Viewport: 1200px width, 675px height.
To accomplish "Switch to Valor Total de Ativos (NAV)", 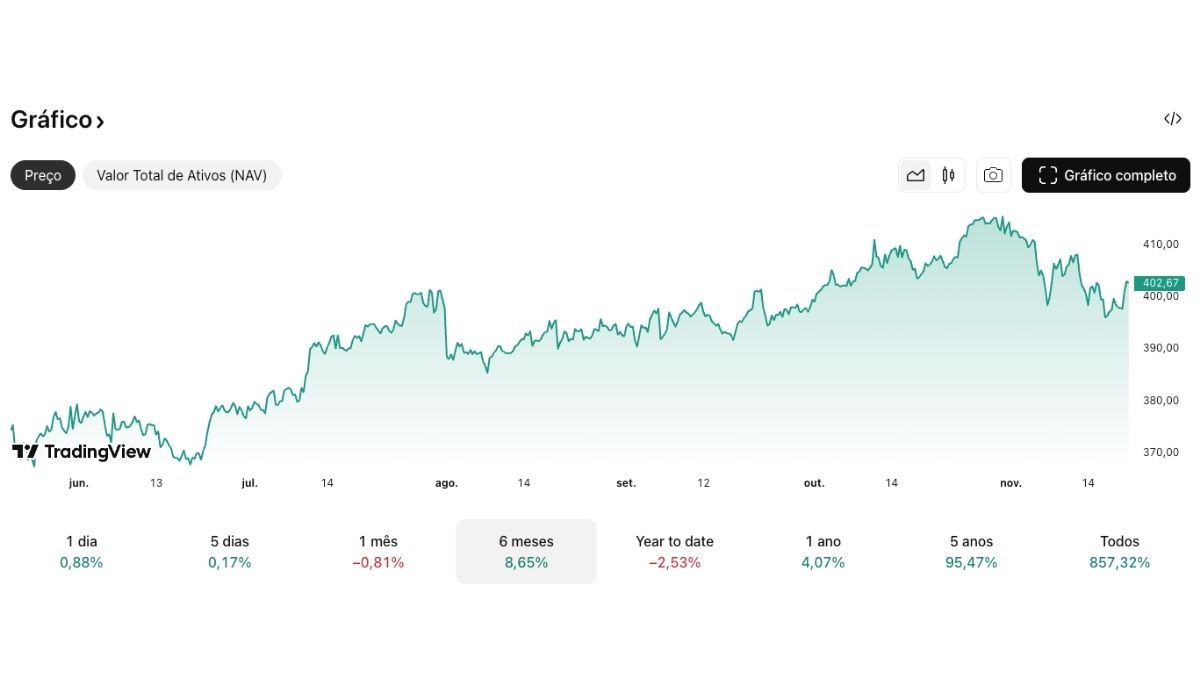I will coord(182,175).
